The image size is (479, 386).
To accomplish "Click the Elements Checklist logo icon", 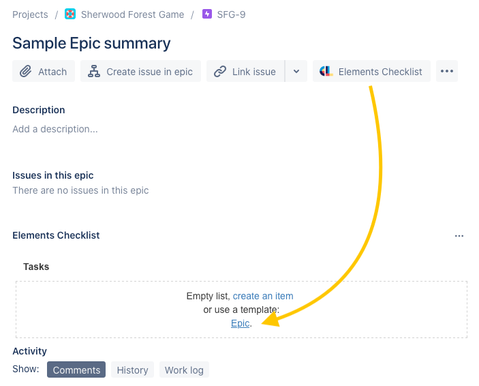I will pyautogui.click(x=326, y=71).
